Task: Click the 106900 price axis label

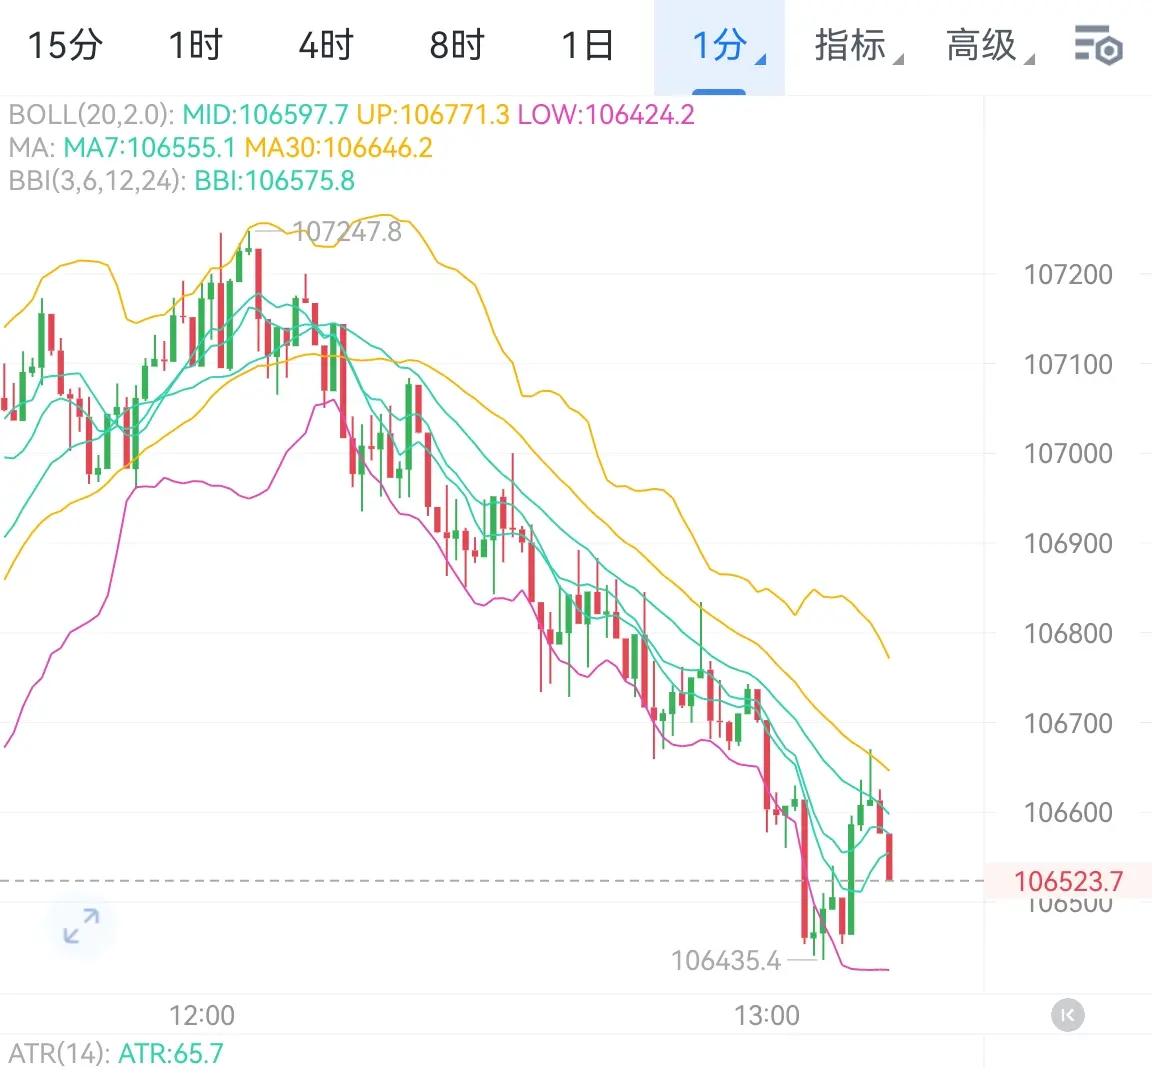Action: pyautogui.click(x=1068, y=544)
